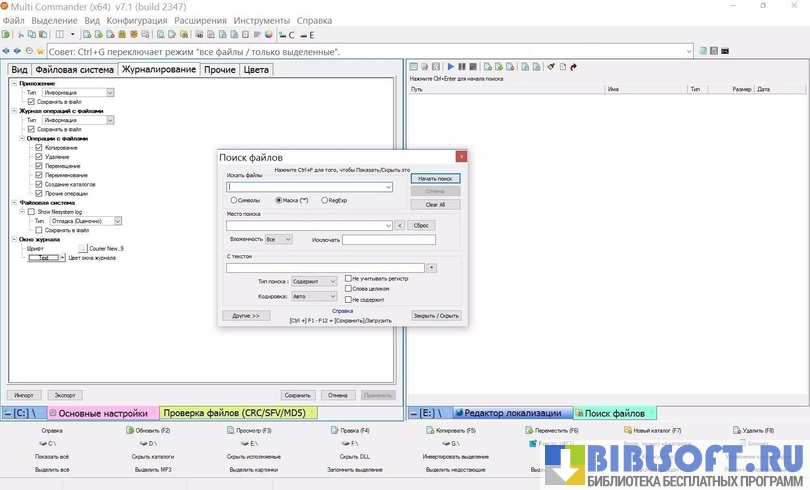Switch to the Файловая система tab
This screenshot has width=810, height=490.
74,70
